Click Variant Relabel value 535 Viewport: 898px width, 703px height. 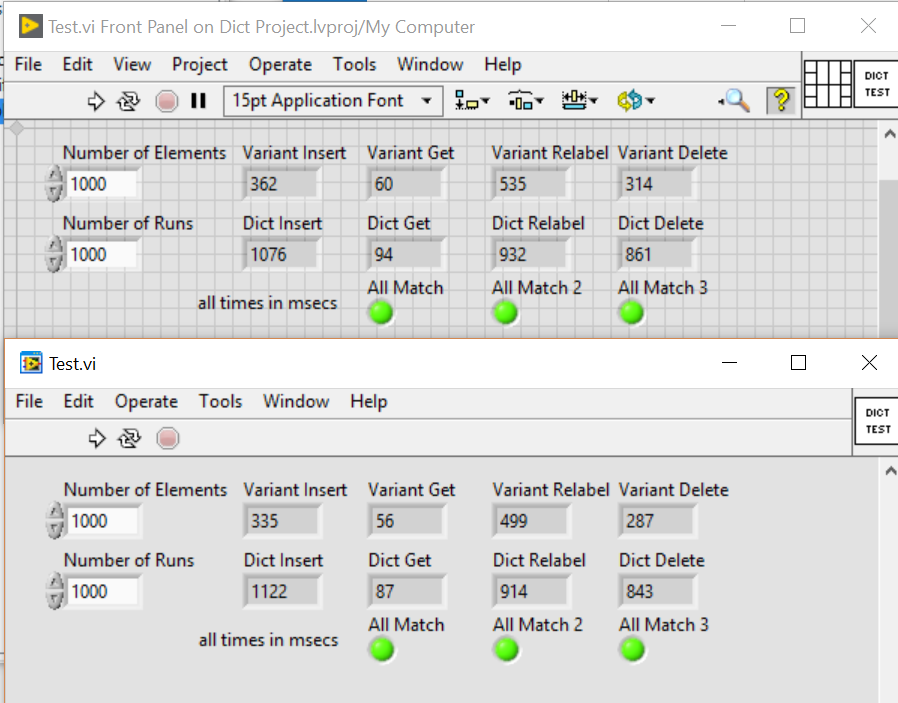(x=530, y=184)
